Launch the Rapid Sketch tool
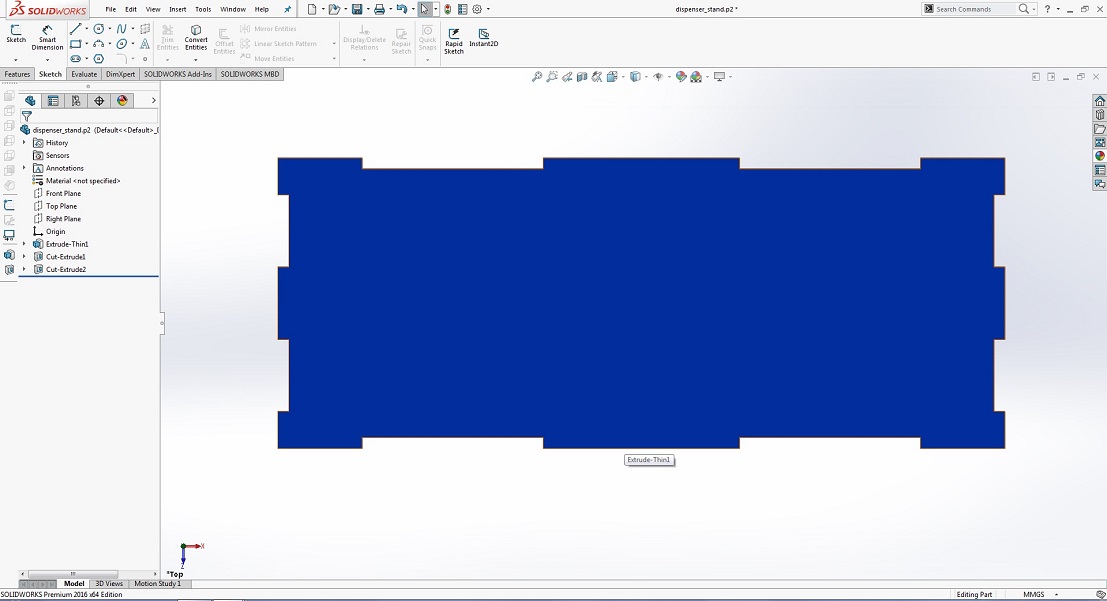1107x601 pixels. coord(454,41)
